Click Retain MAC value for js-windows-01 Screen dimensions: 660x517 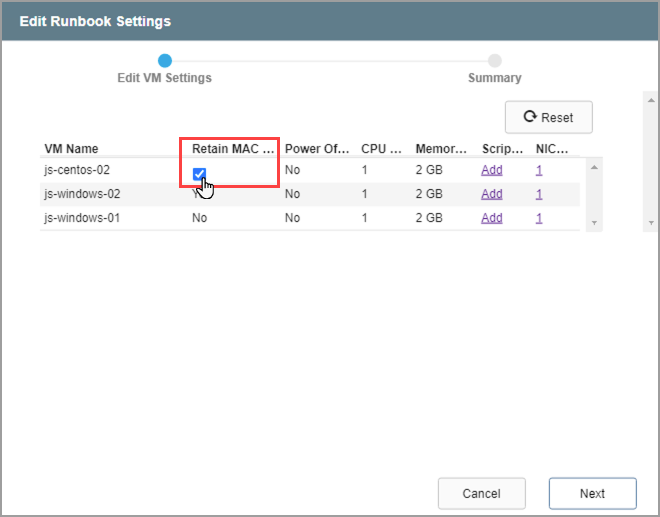pos(200,218)
